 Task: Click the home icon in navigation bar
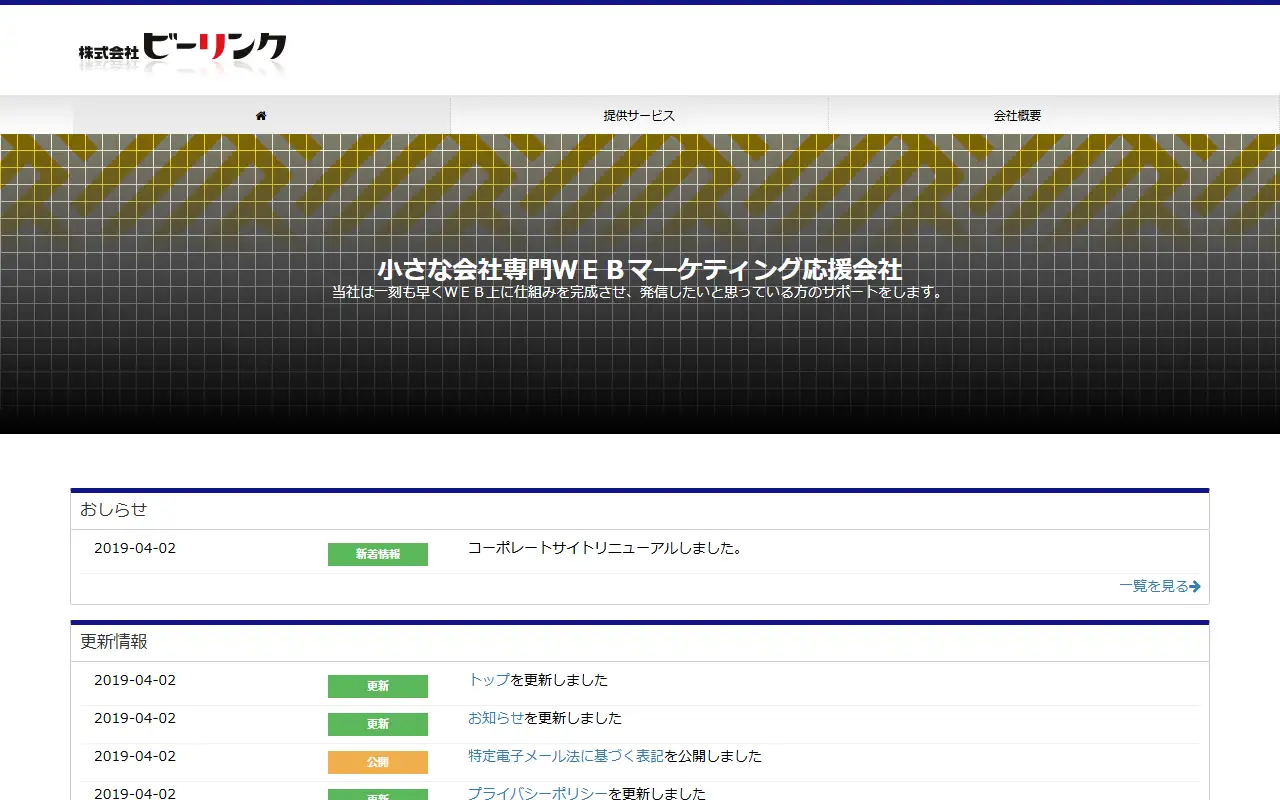261,116
